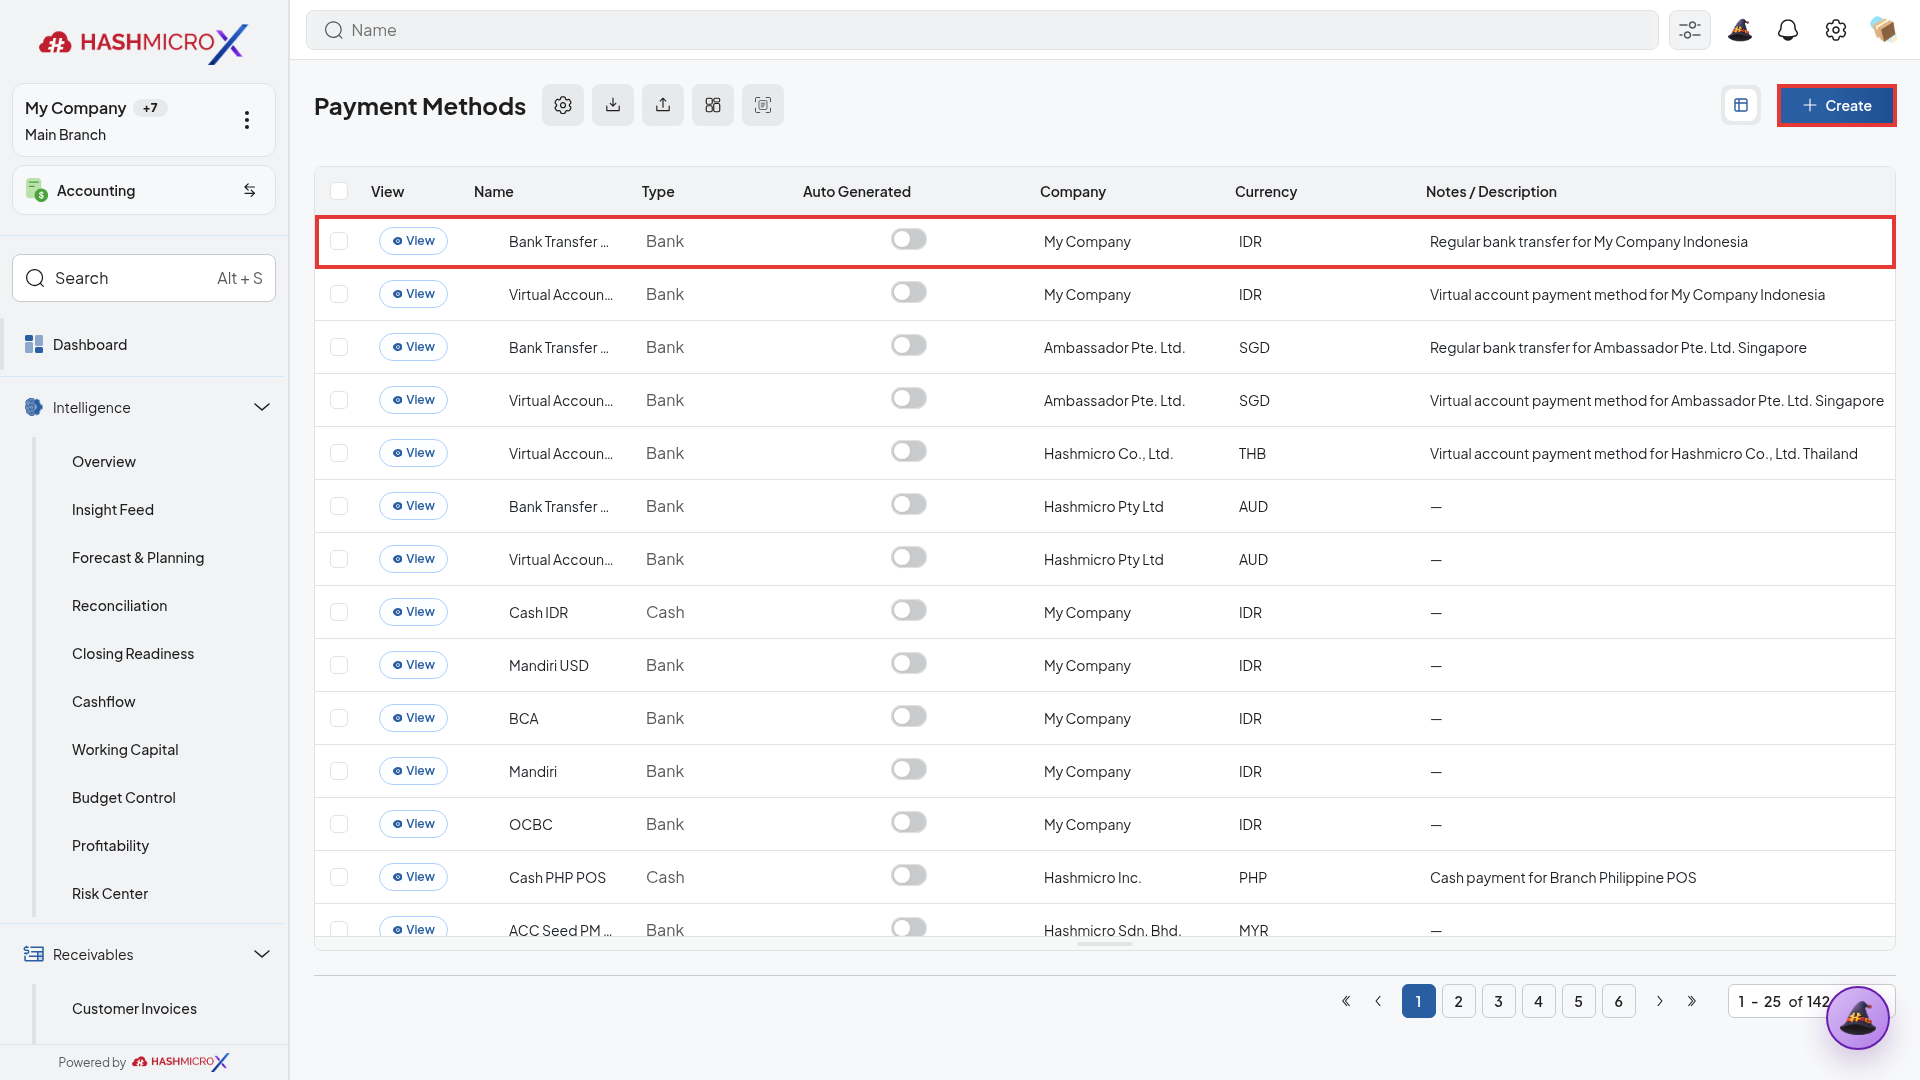Image resolution: width=1920 pixels, height=1080 pixels.
Task: Click the wizard hat icon in the header
Action: tap(1740, 30)
